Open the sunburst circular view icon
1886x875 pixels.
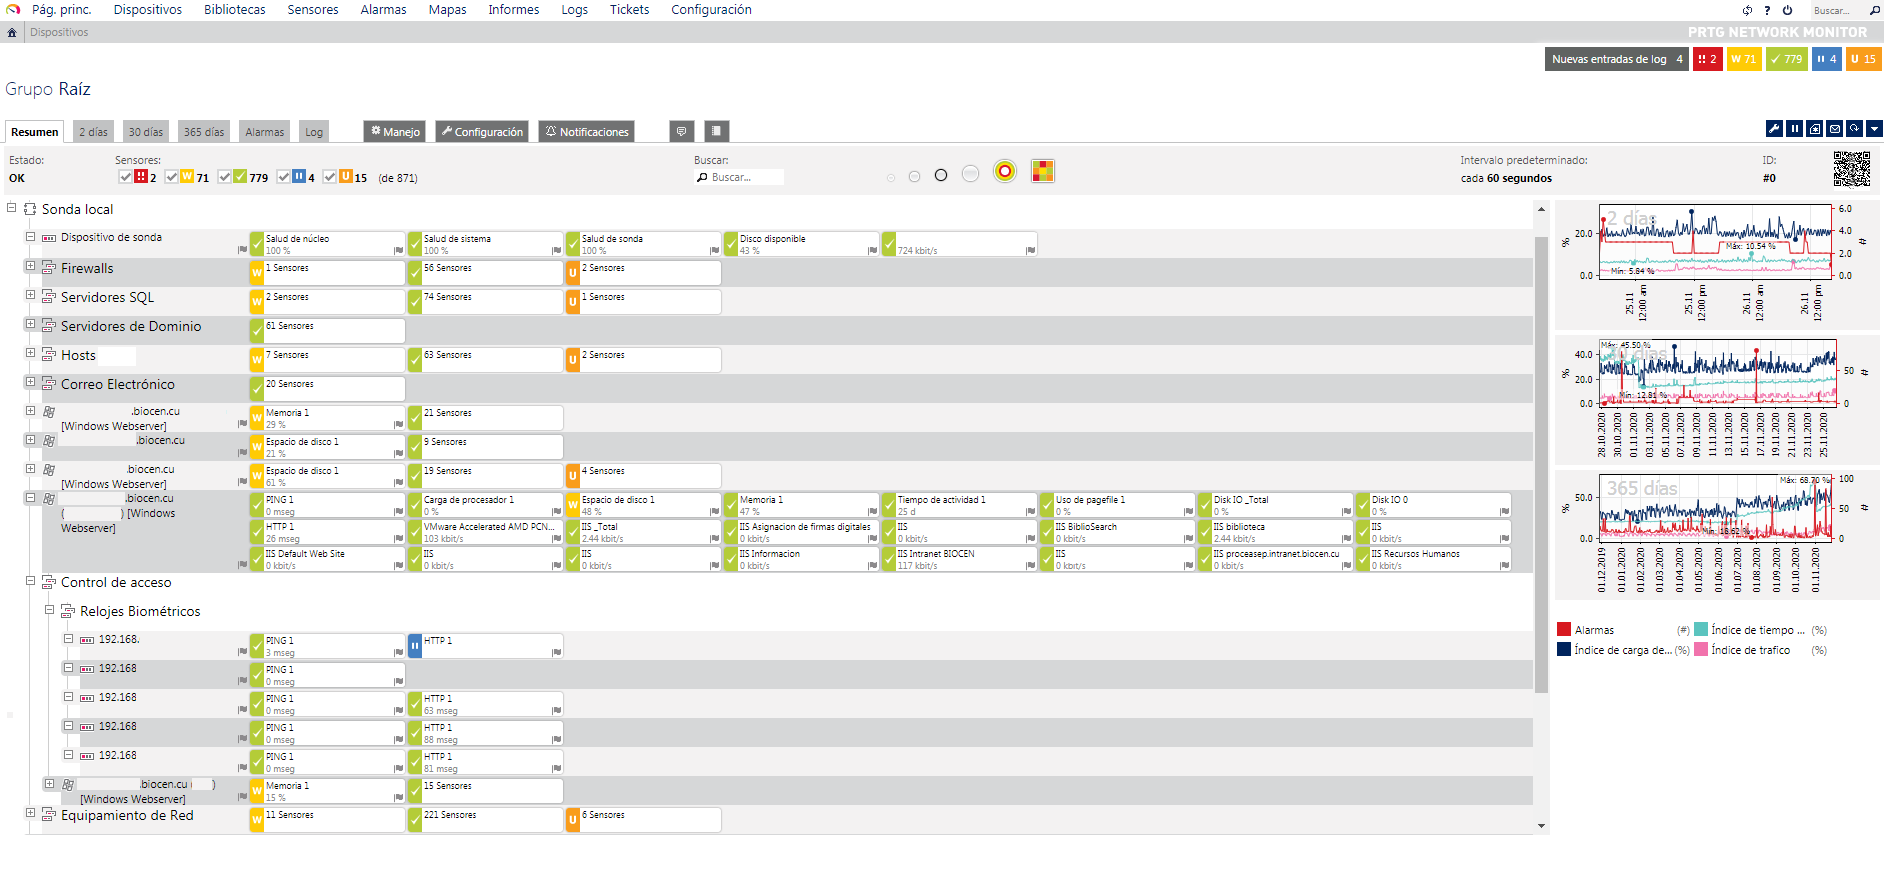pos(1005,172)
